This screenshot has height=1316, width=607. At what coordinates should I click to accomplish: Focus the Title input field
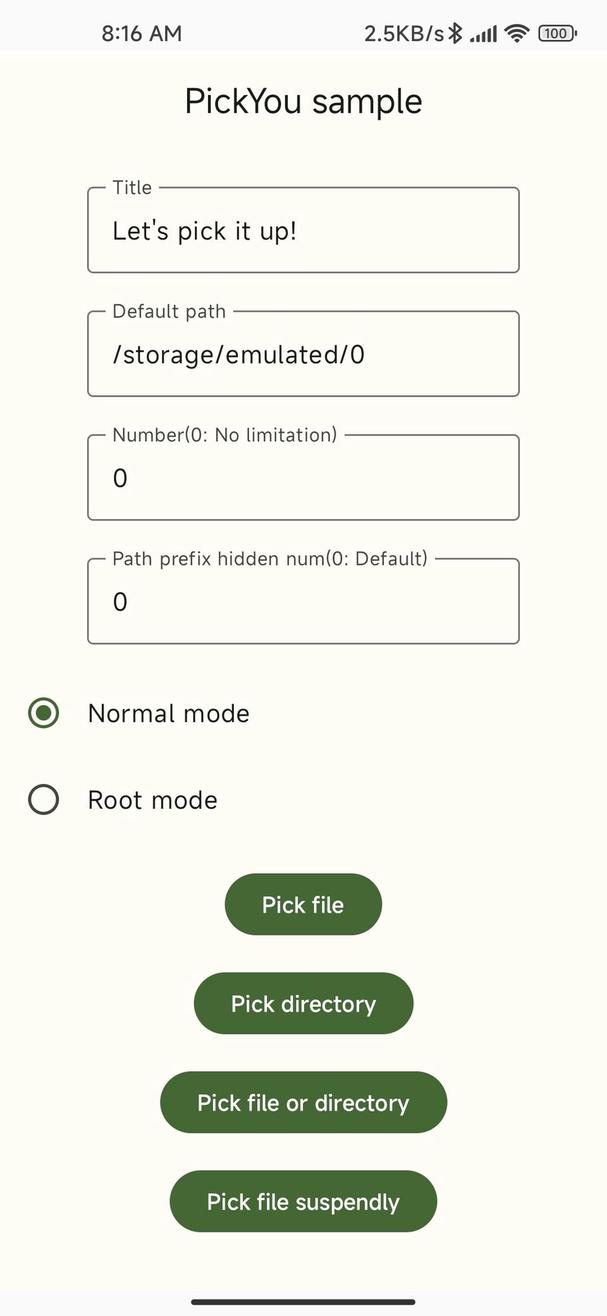pyautogui.click(x=303, y=230)
